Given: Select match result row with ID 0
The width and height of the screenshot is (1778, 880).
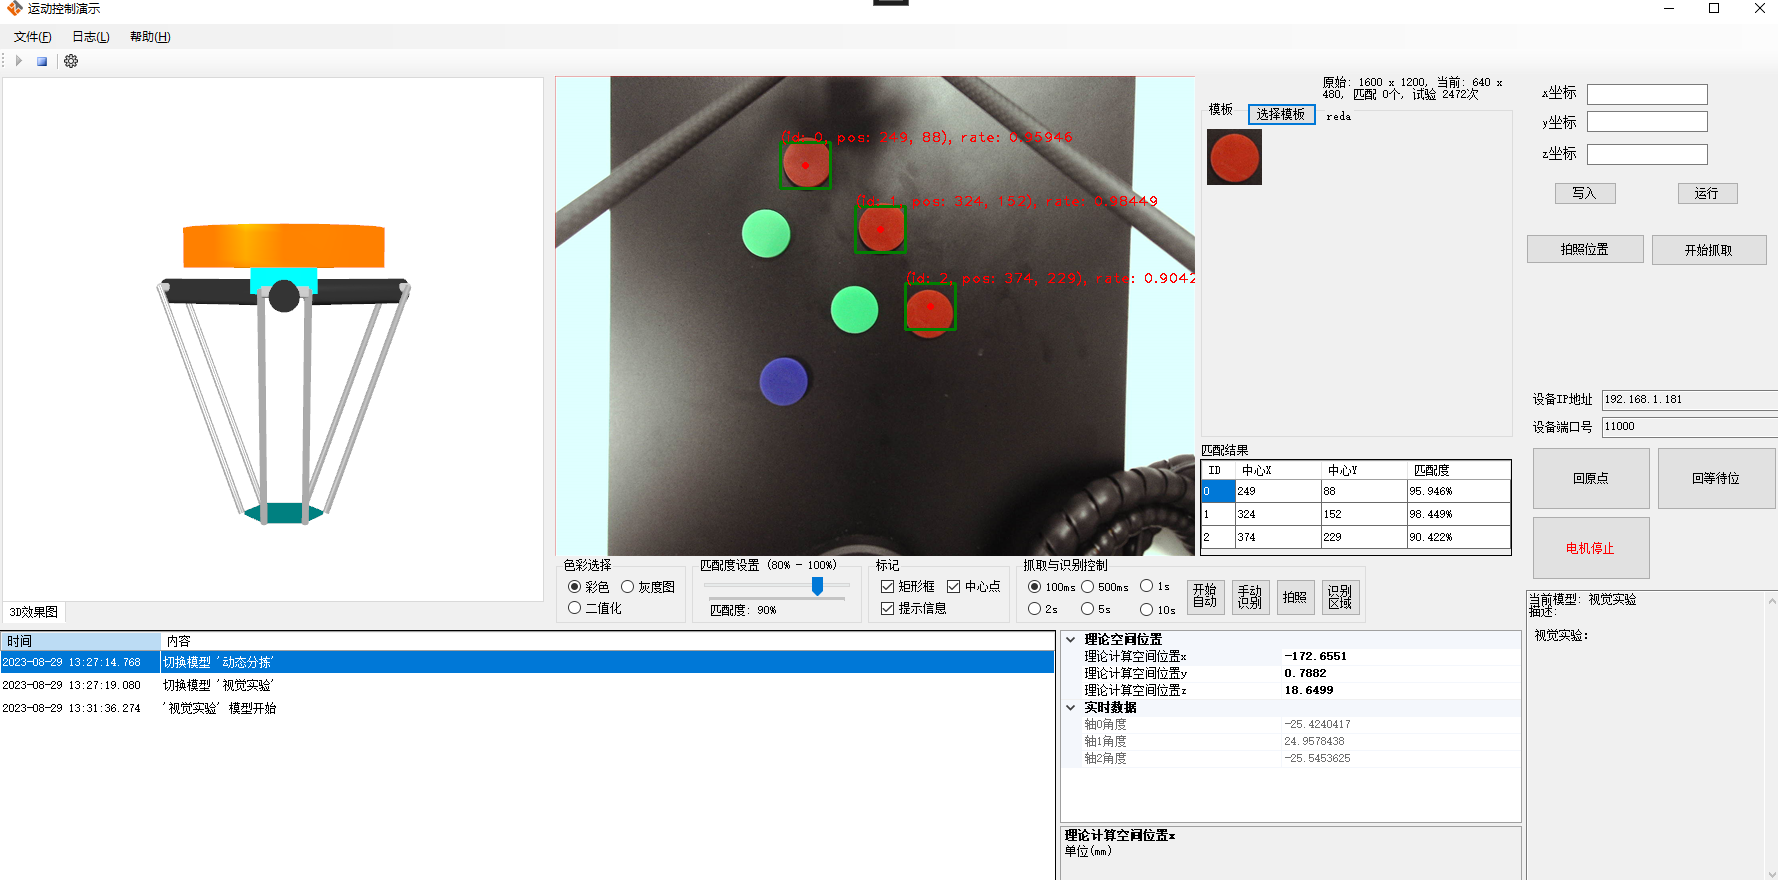Looking at the screenshot, I should pos(1356,491).
